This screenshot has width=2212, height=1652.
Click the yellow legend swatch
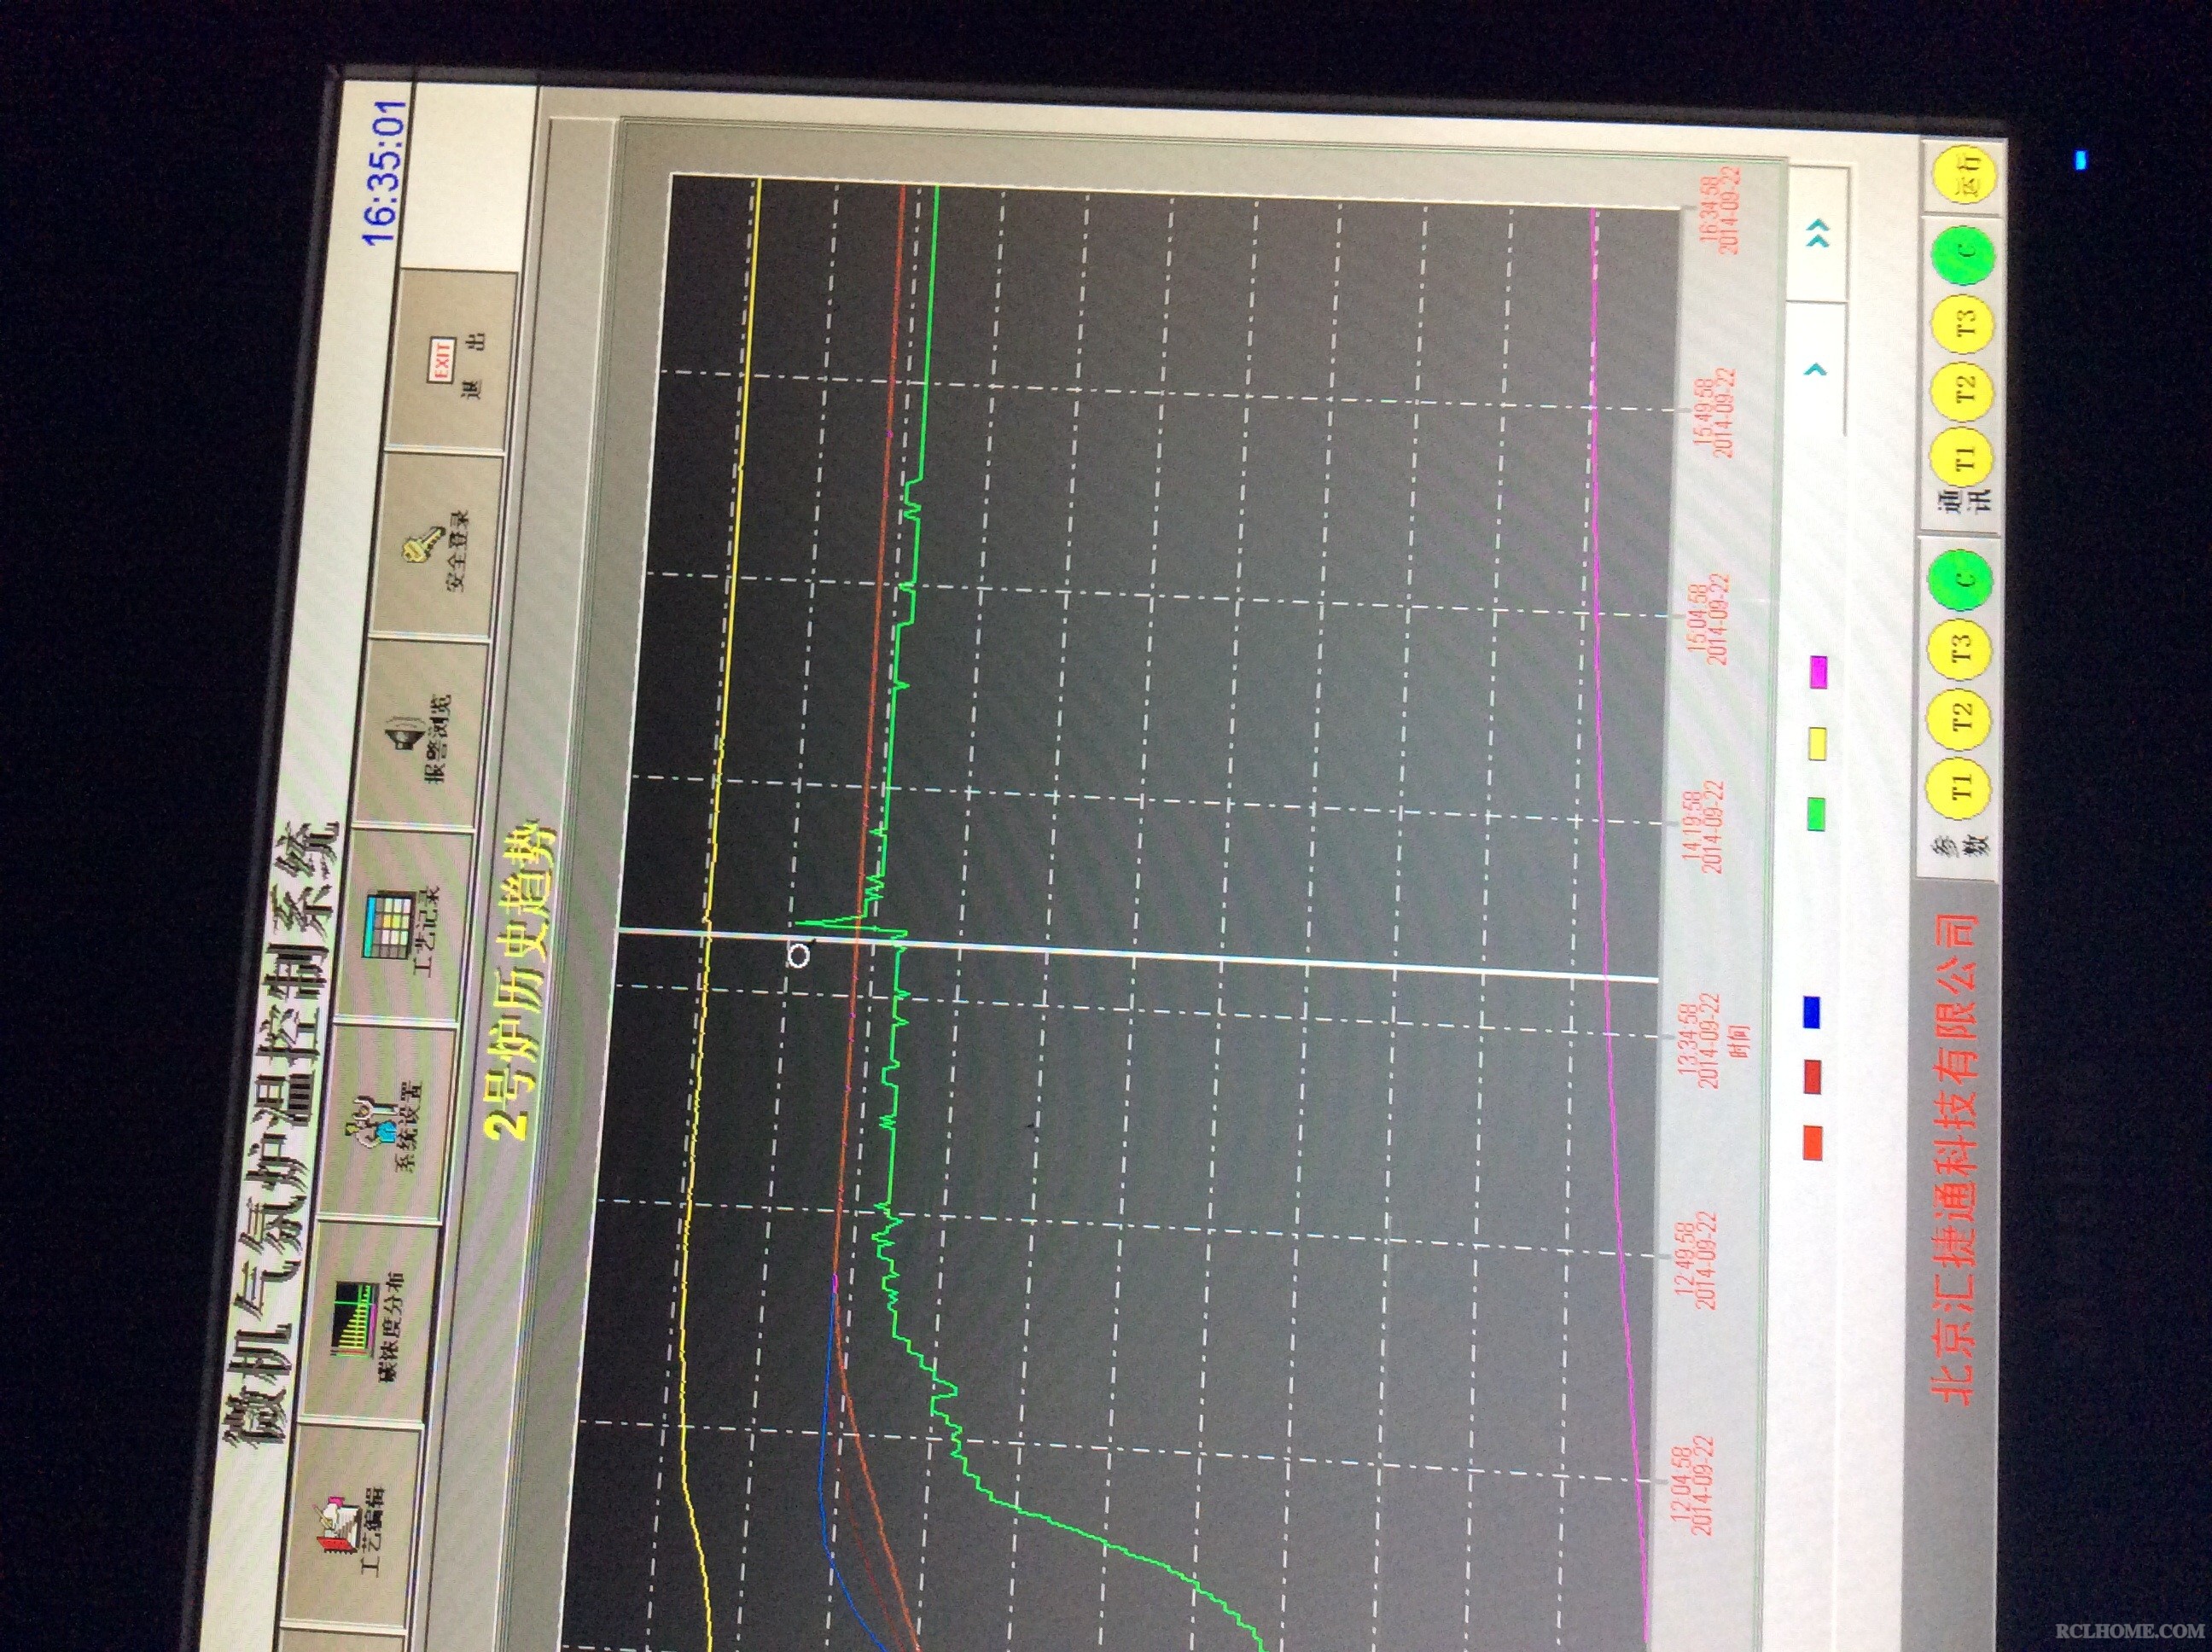pos(1818,745)
